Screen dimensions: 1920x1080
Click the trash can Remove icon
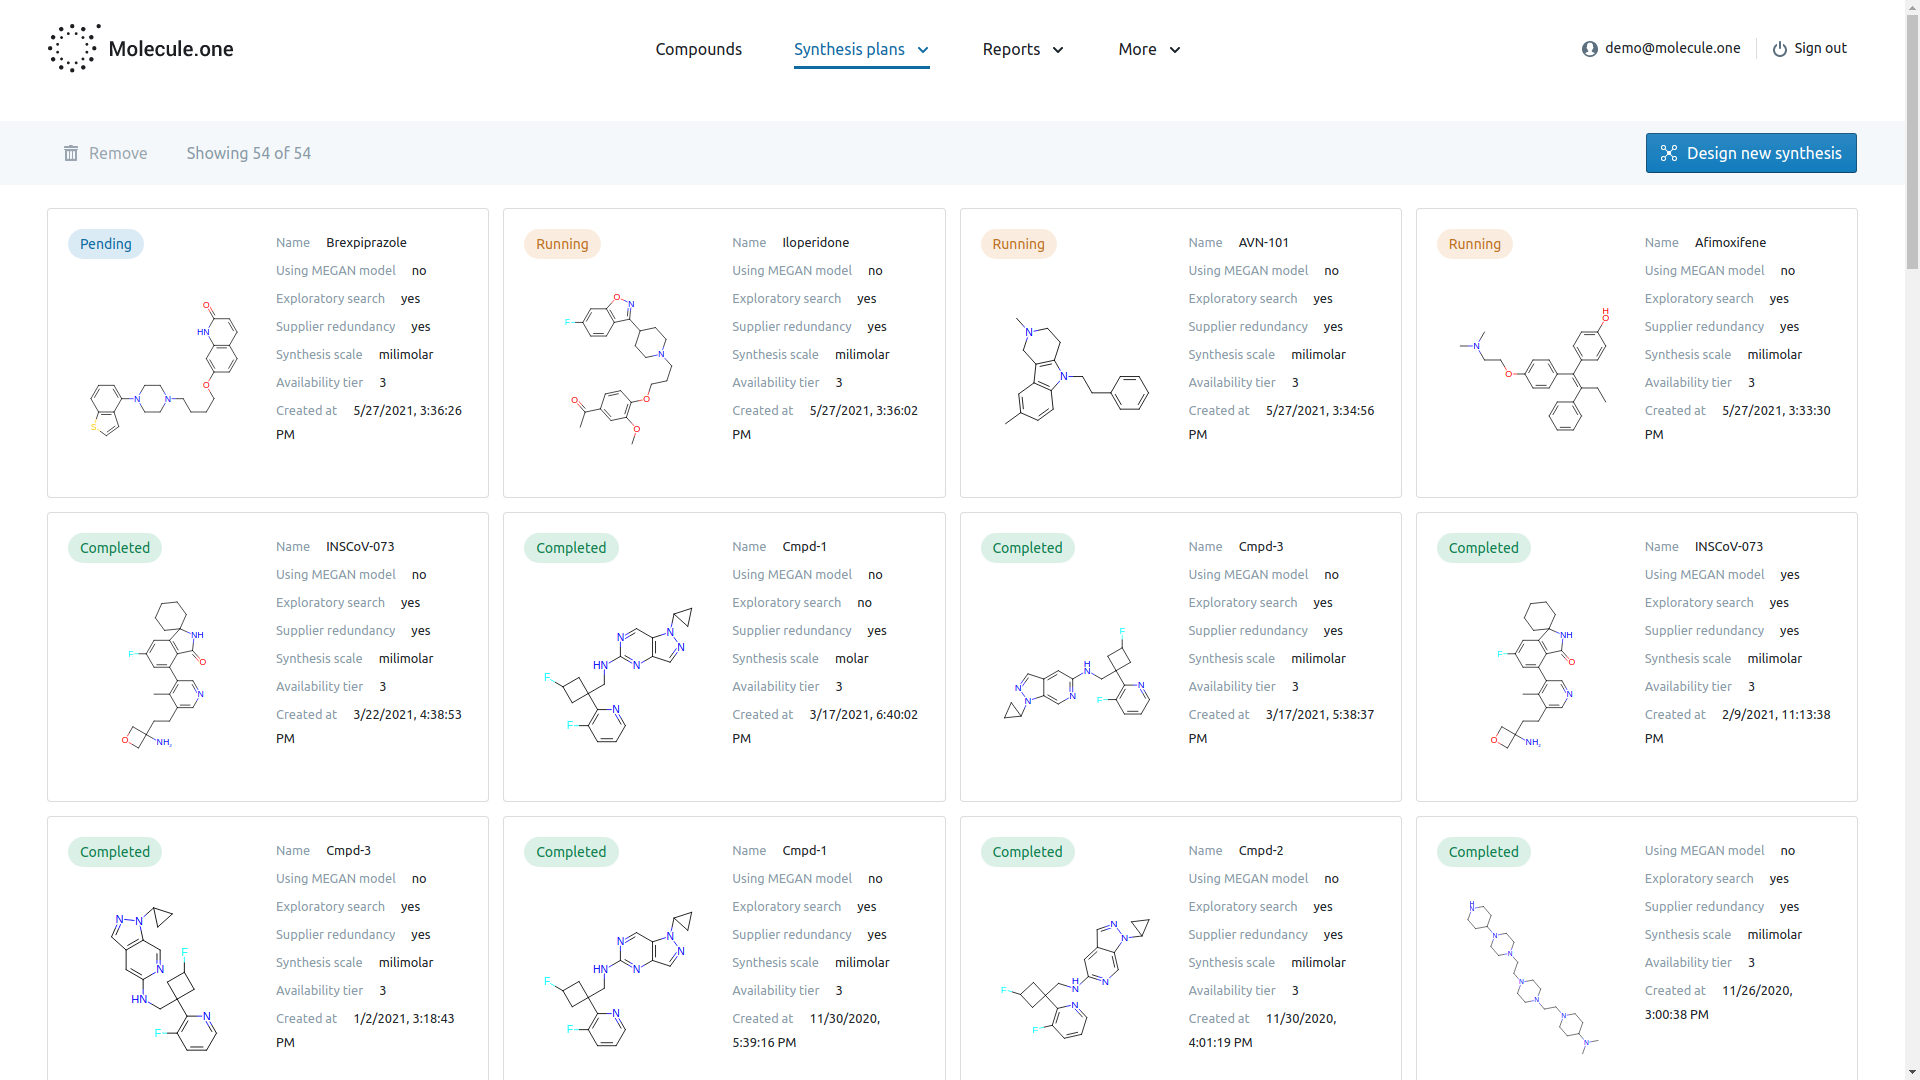71,153
